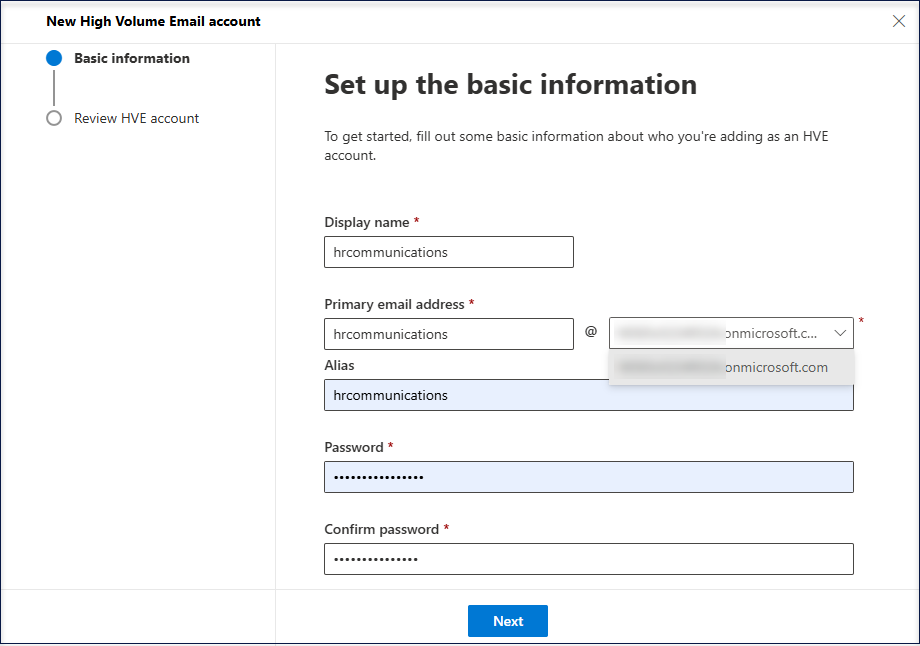Click the Confirm password label text
The width and height of the screenshot is (920, 646).
click(x=381, y=529)
